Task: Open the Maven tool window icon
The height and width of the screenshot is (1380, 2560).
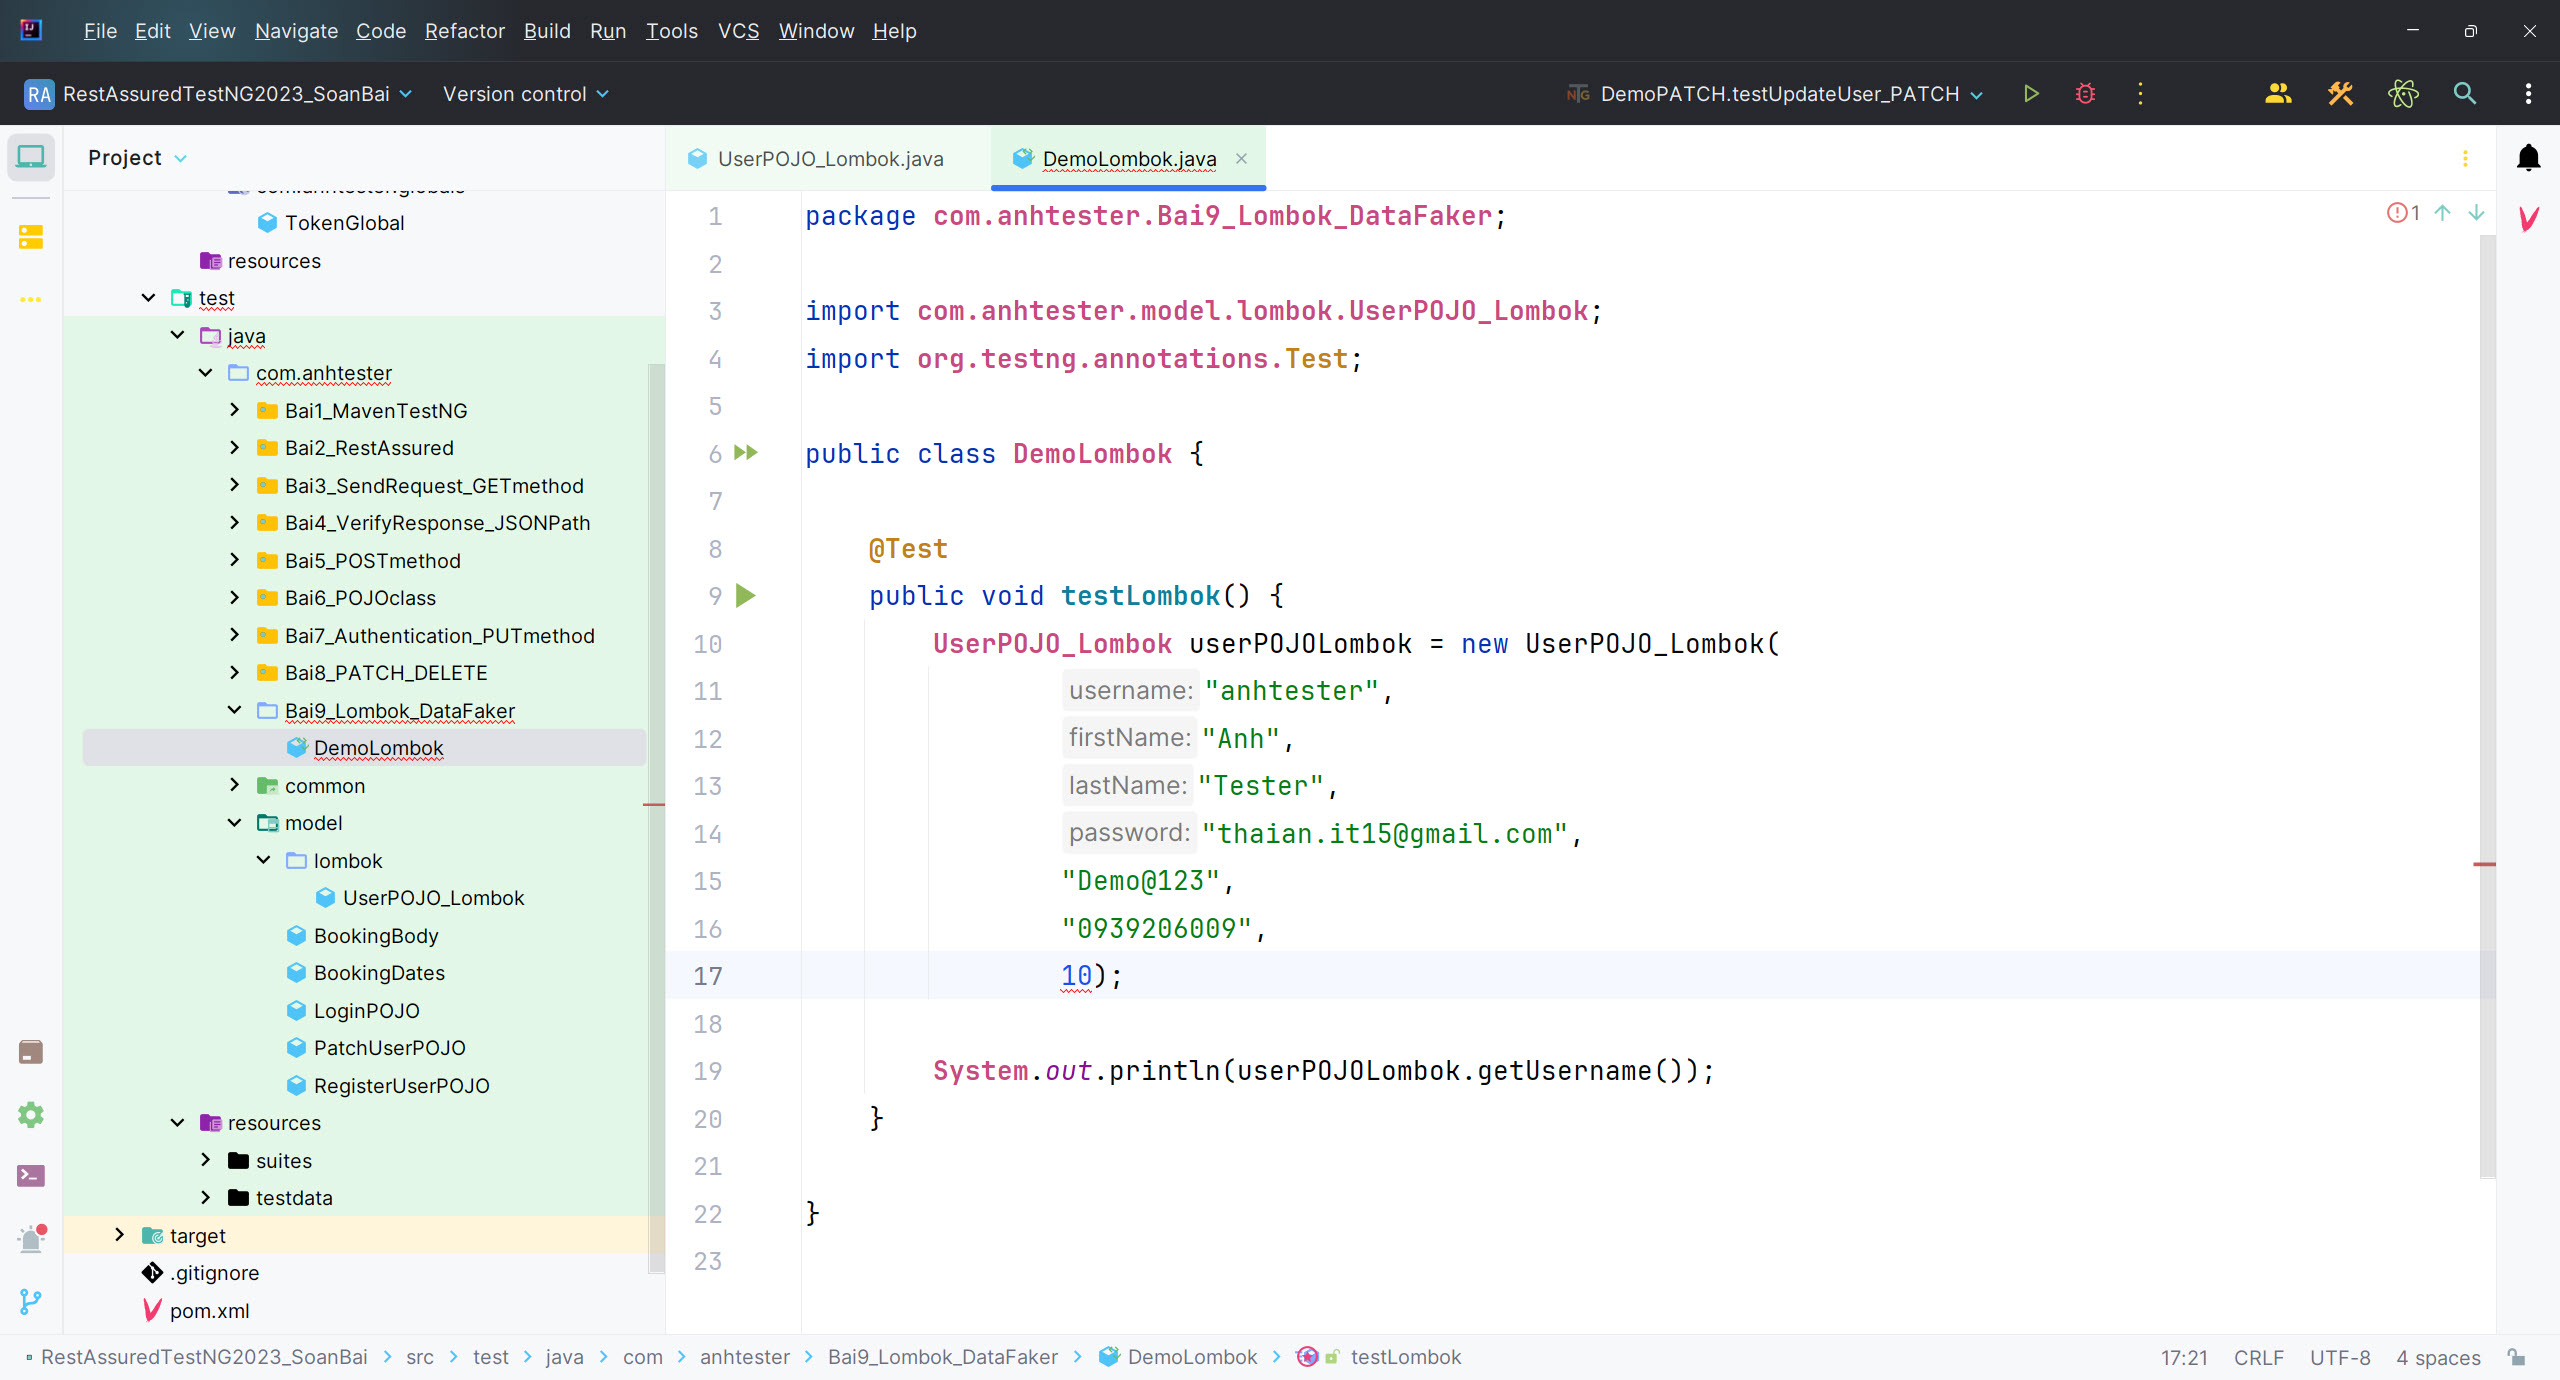Action: click(x=2528, y=219)
